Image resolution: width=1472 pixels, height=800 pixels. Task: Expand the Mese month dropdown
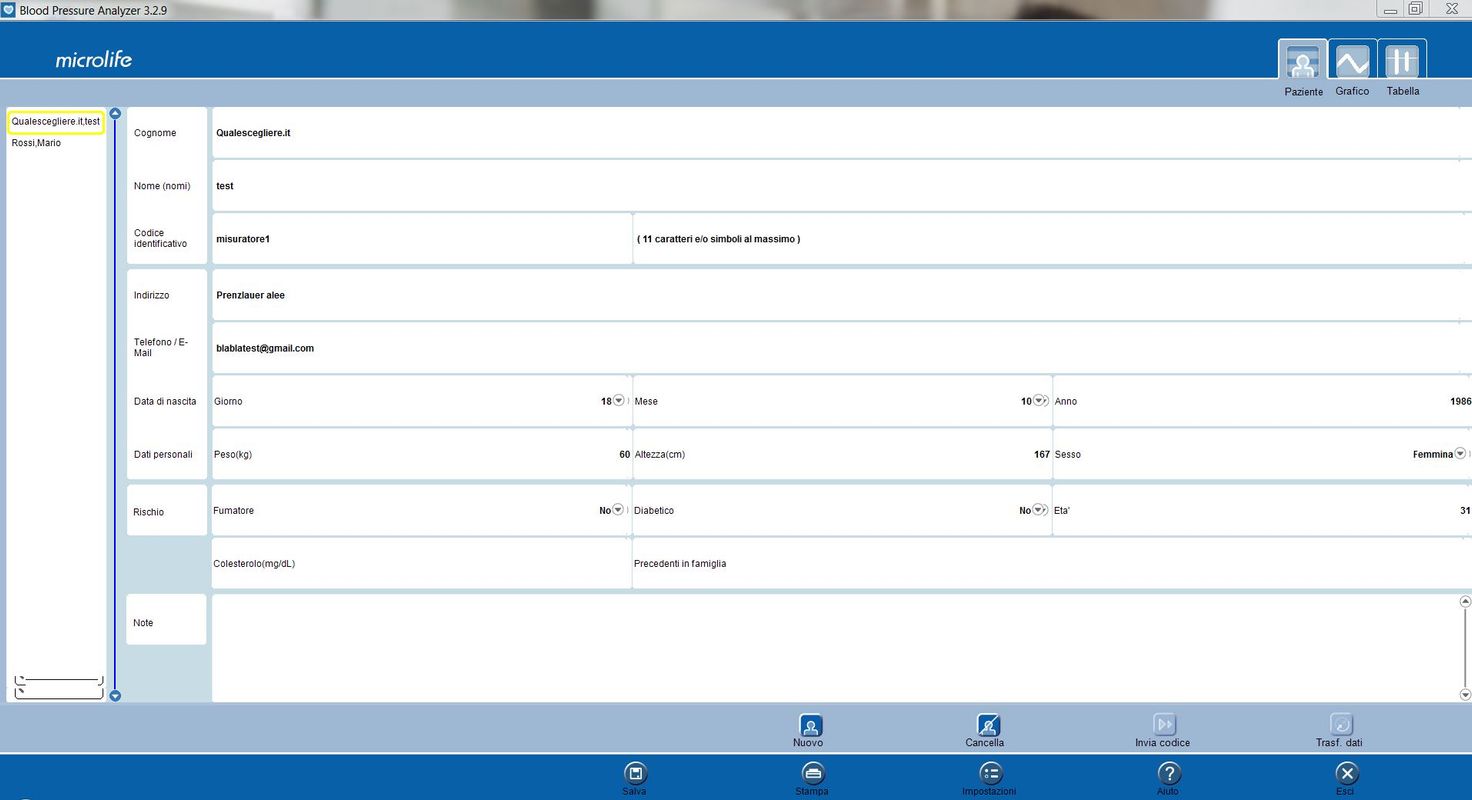1039,401
